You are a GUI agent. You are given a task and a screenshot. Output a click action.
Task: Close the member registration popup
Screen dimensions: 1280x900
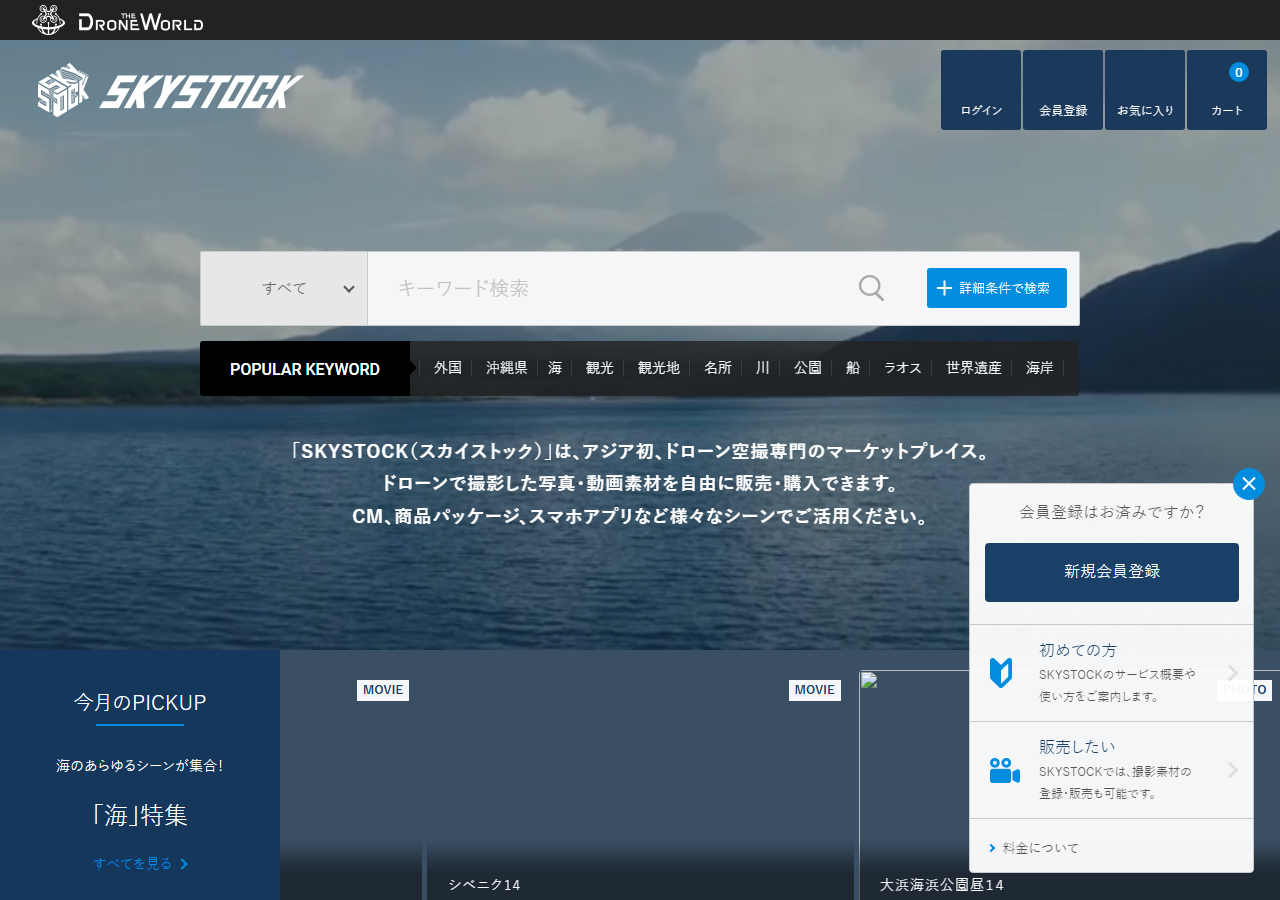[1249, 484]
